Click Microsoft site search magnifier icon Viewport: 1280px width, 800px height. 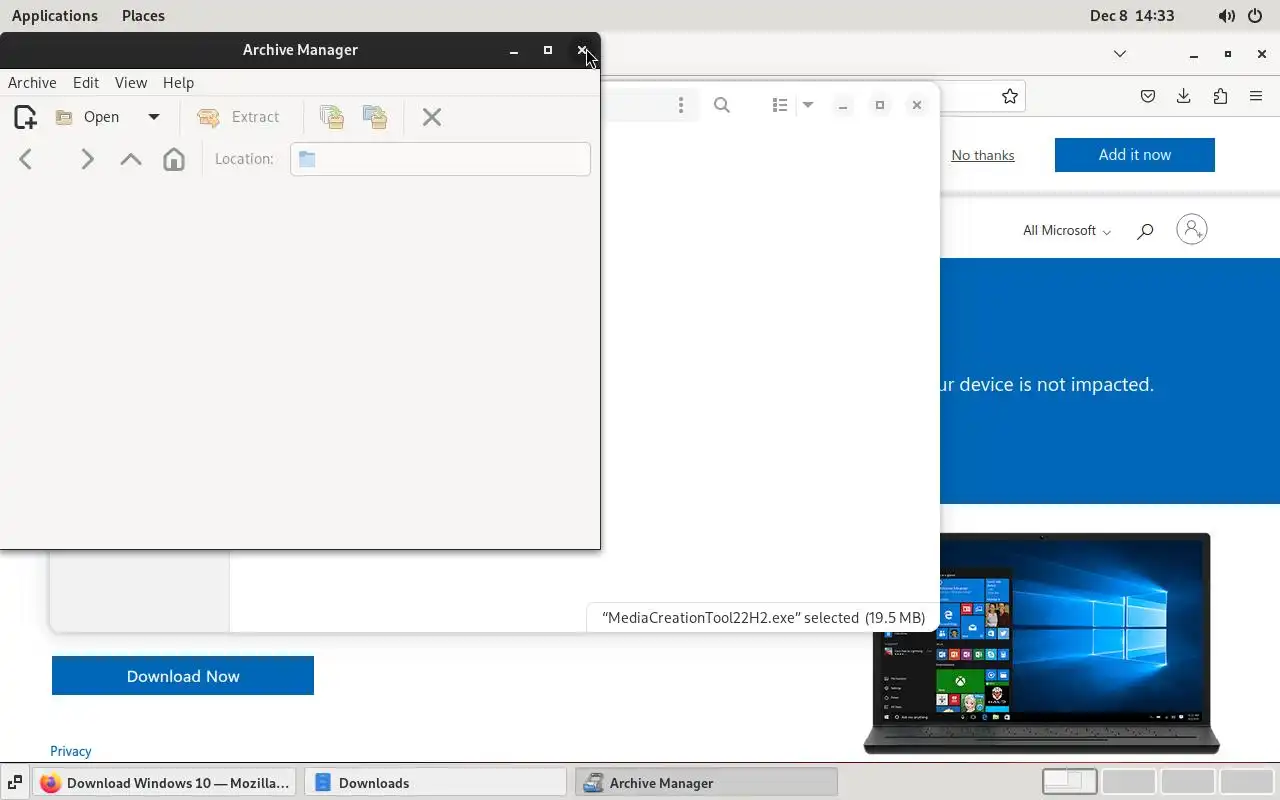point(1145,231)
